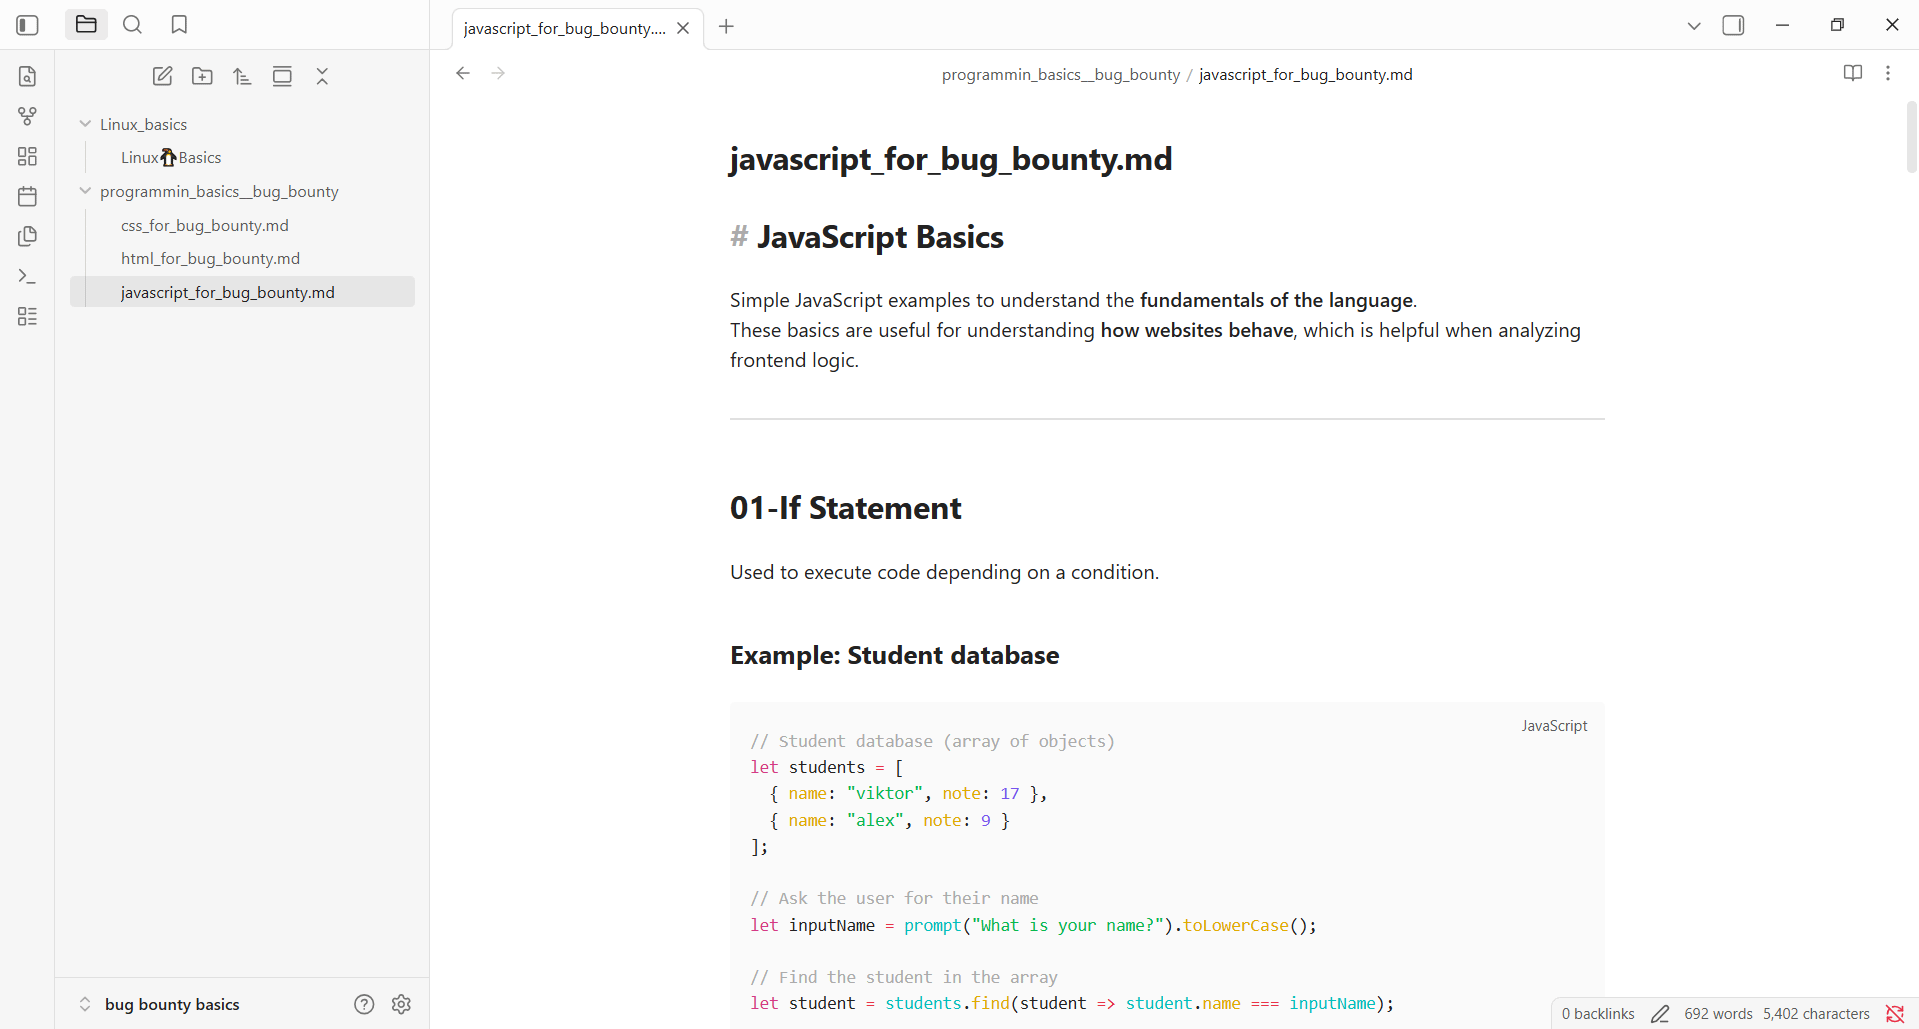Toggle the right sidebar

[1733, 25]
